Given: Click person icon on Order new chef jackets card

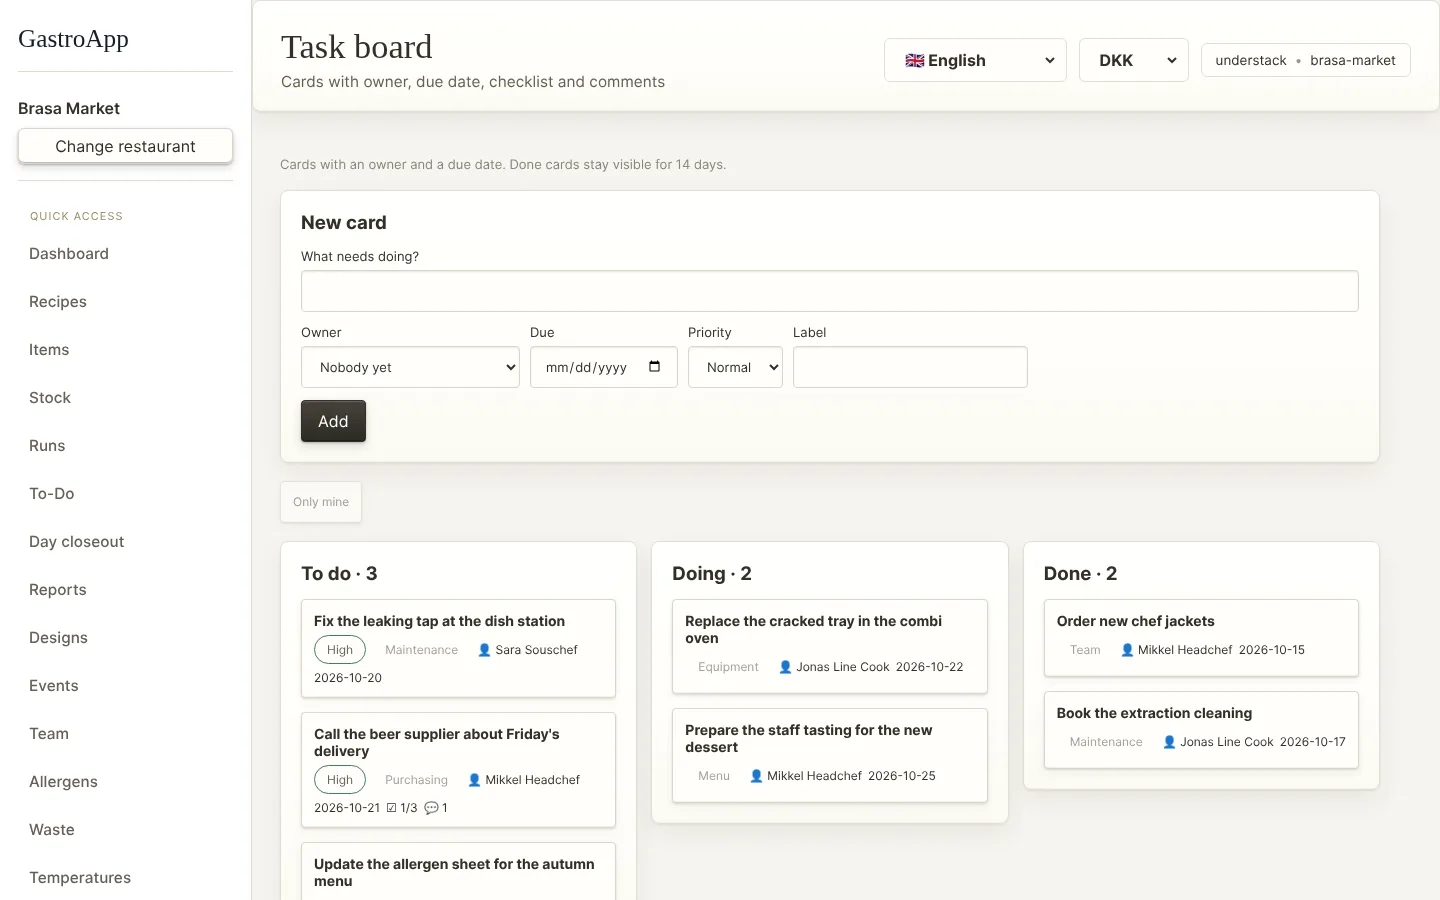Looking at the screenshot, I should (1127, 650).
